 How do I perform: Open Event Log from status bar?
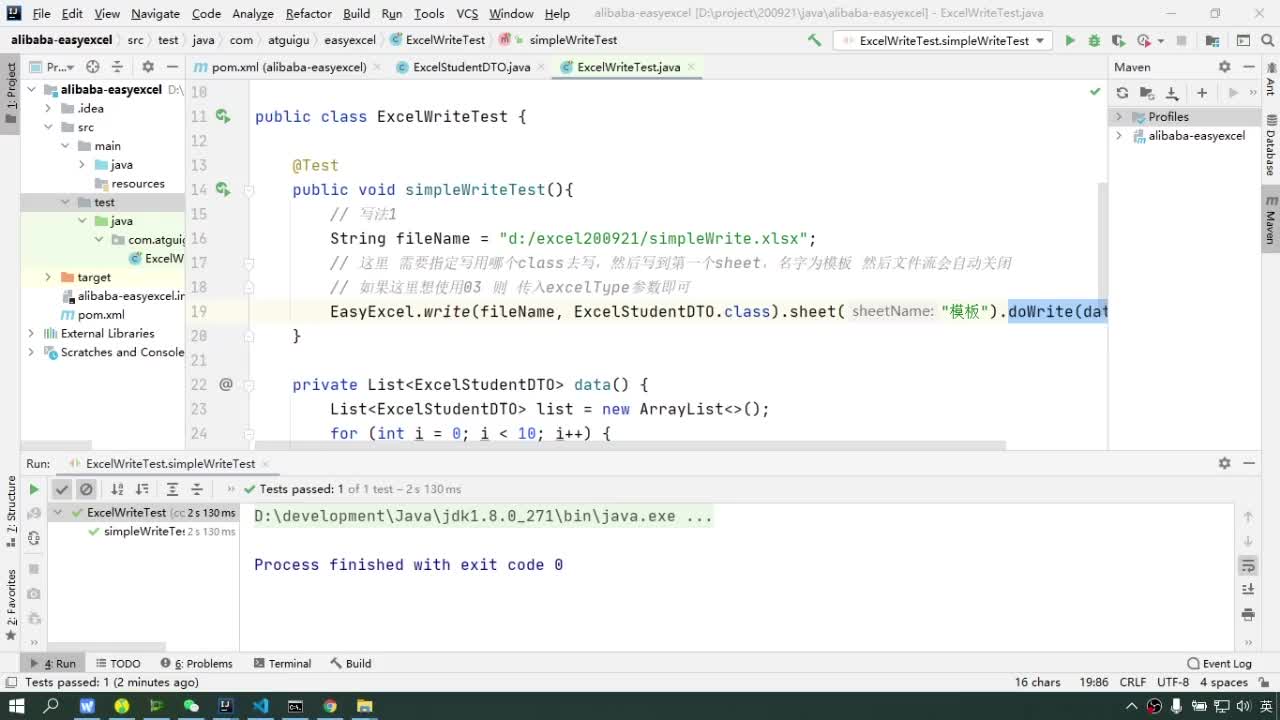(1219, 663)
